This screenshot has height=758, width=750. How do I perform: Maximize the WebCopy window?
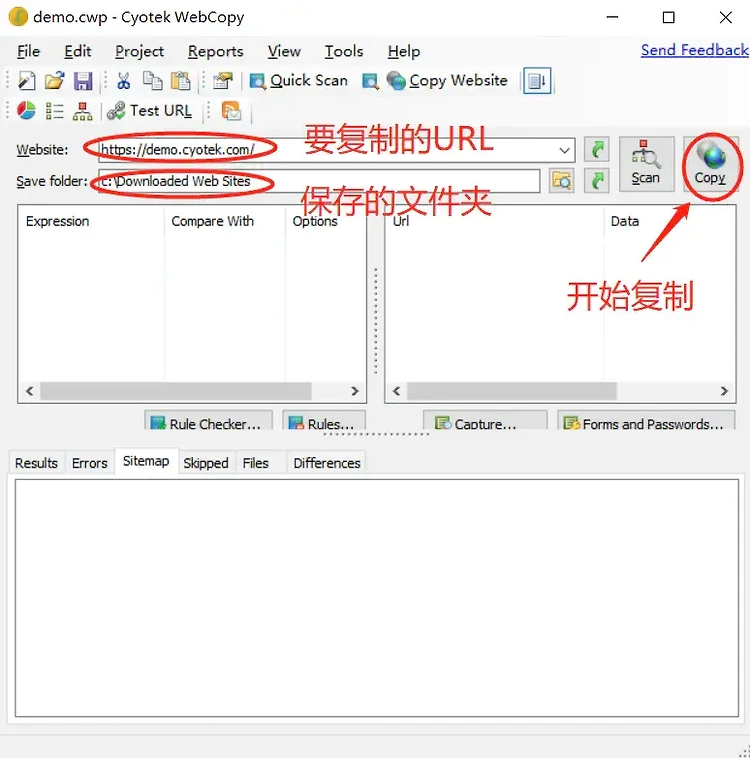tap(669, 17)
